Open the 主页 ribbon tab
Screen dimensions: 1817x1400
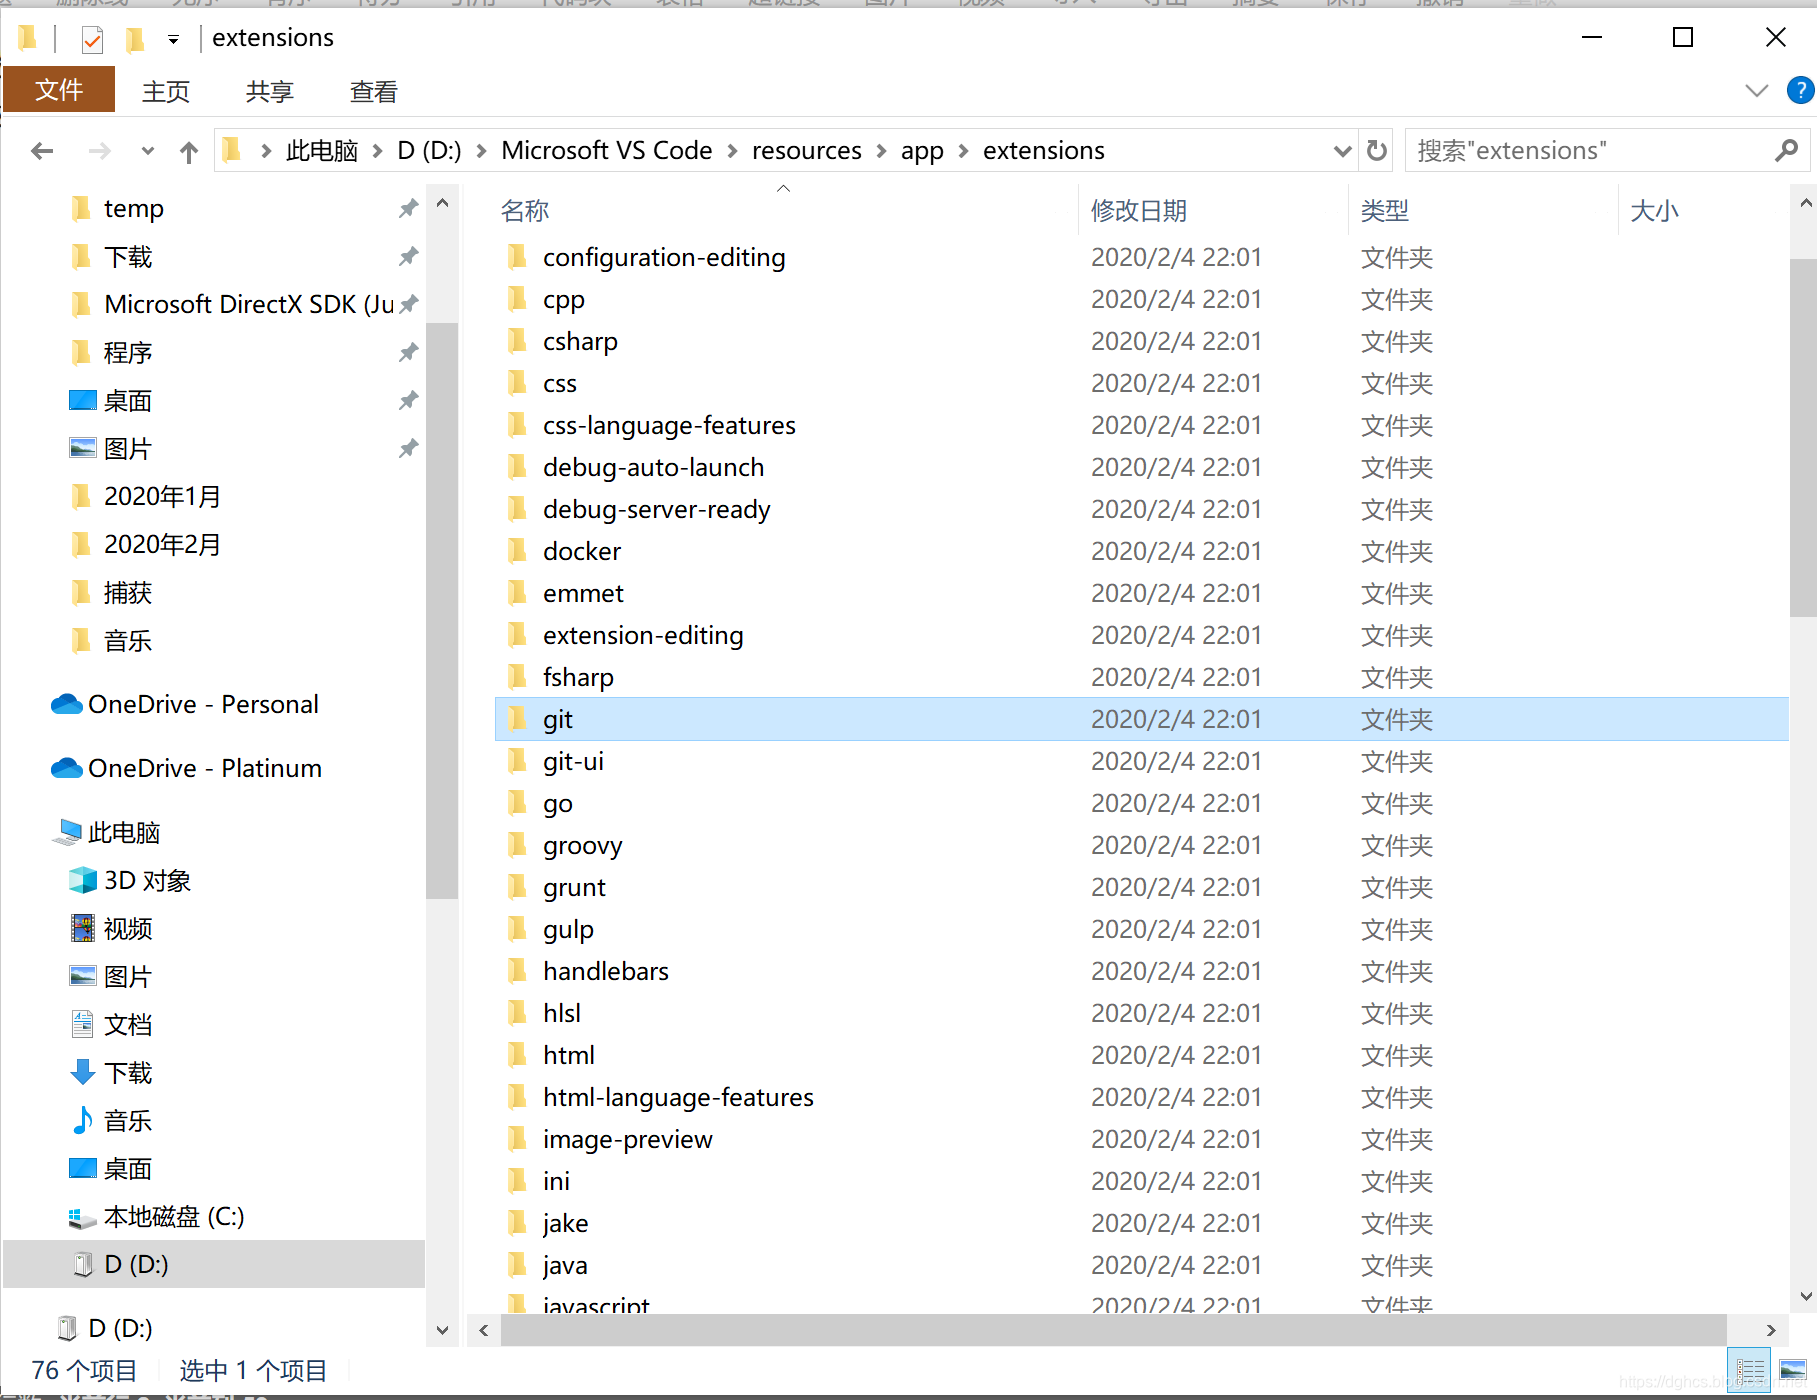[x=166, y=92]
